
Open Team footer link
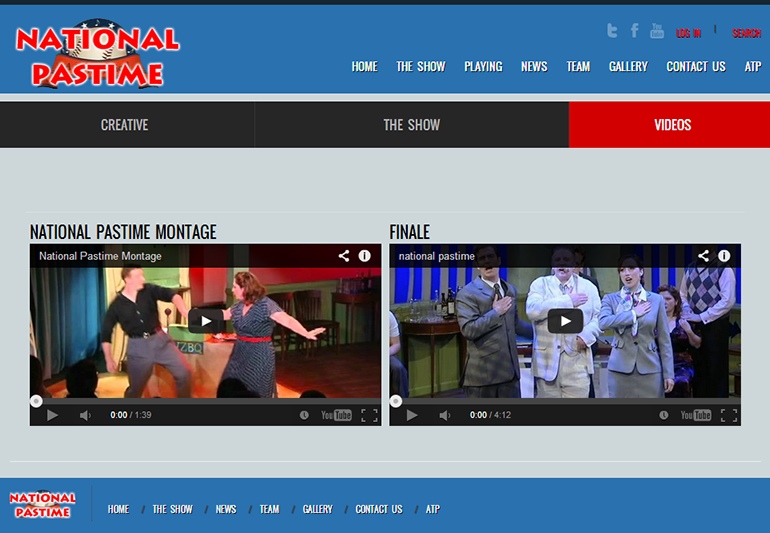[270, 509]
